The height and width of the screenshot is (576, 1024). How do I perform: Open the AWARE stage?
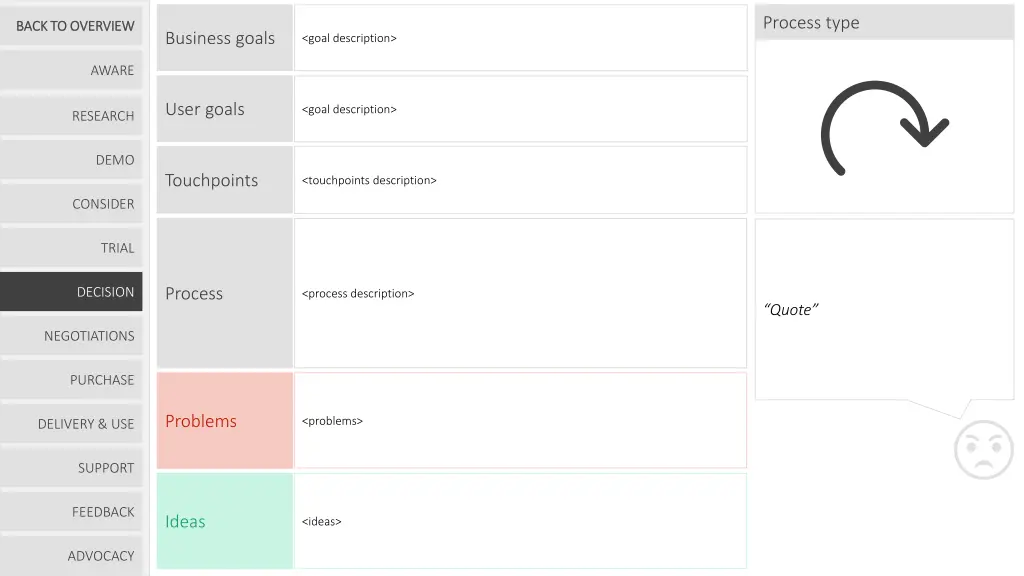[x=71, y=71]
